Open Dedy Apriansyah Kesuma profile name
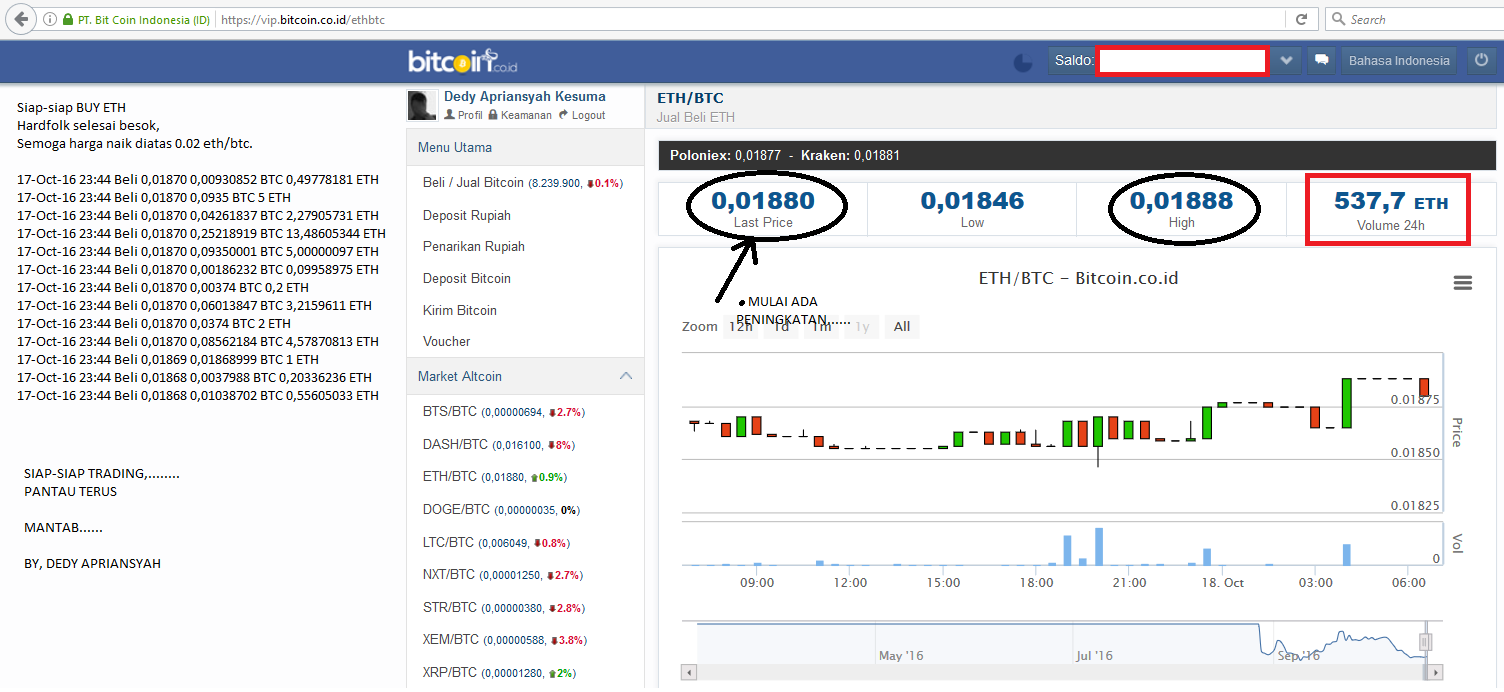Screen dimensions: 1504x692 525,97
